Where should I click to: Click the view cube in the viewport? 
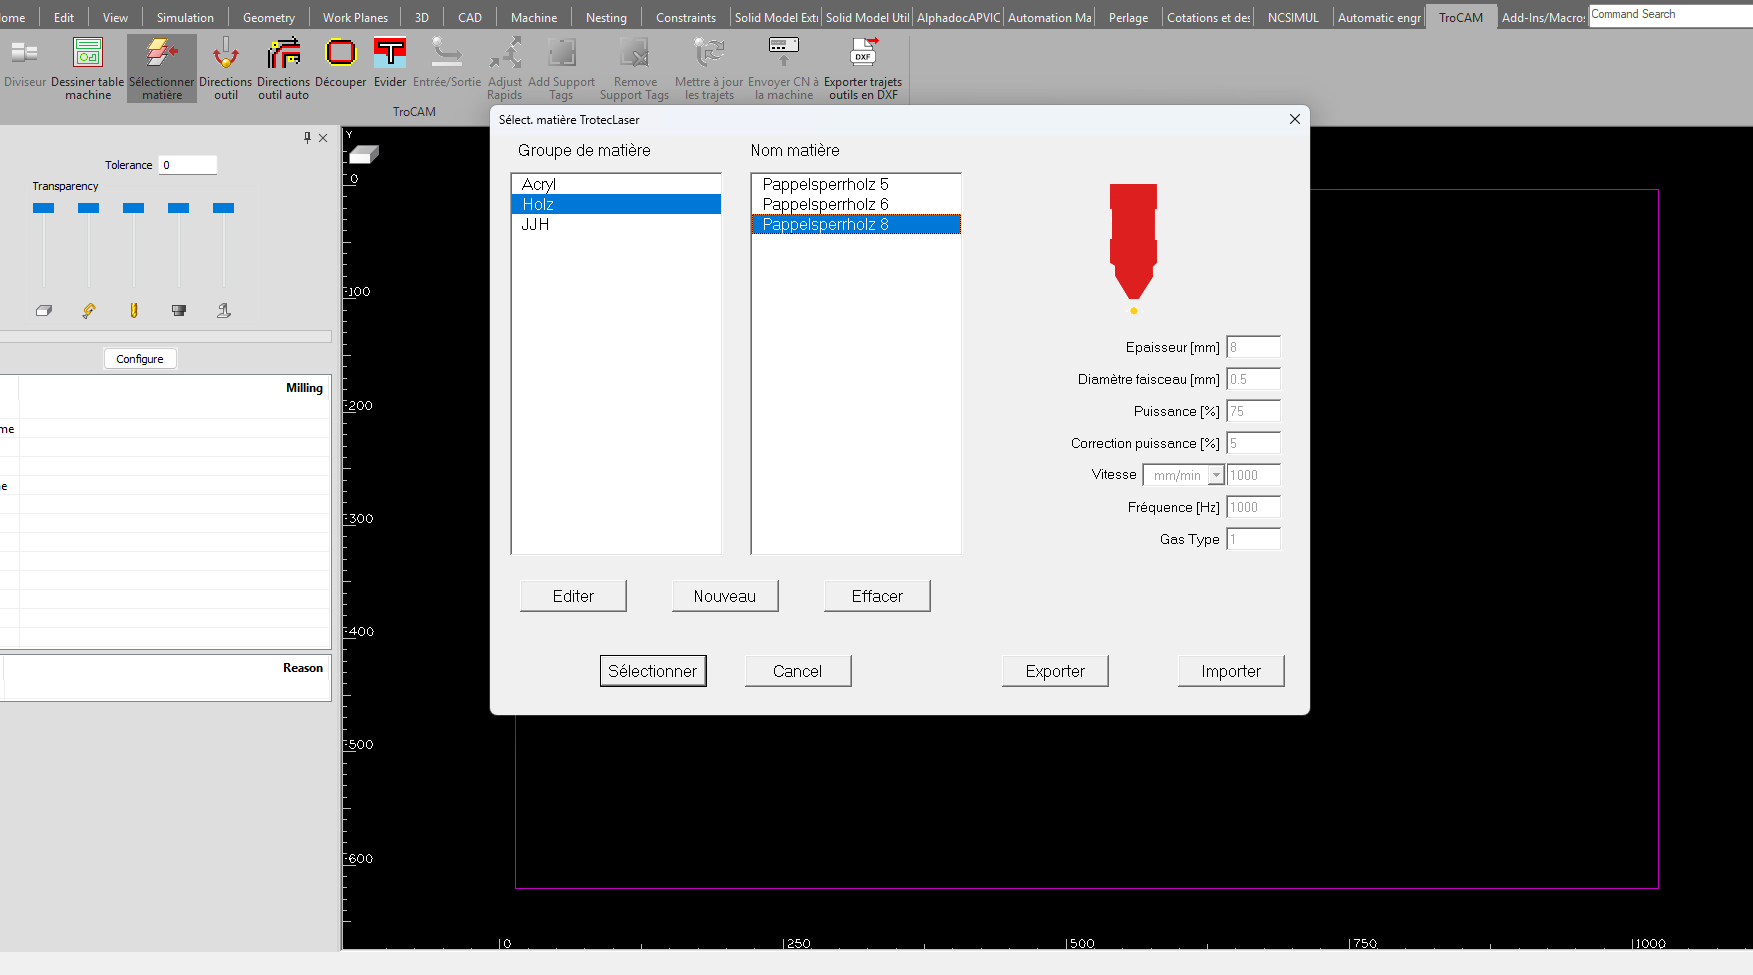364,154
